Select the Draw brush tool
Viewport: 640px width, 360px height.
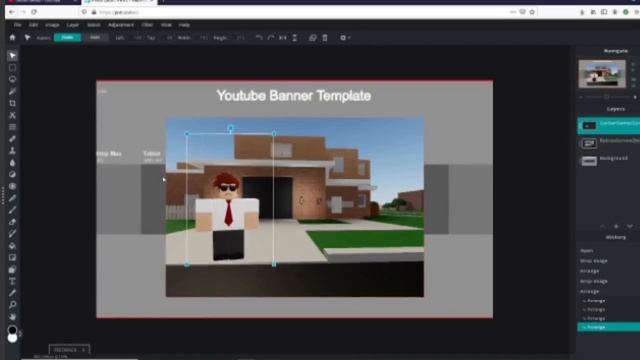pos(12,210)
